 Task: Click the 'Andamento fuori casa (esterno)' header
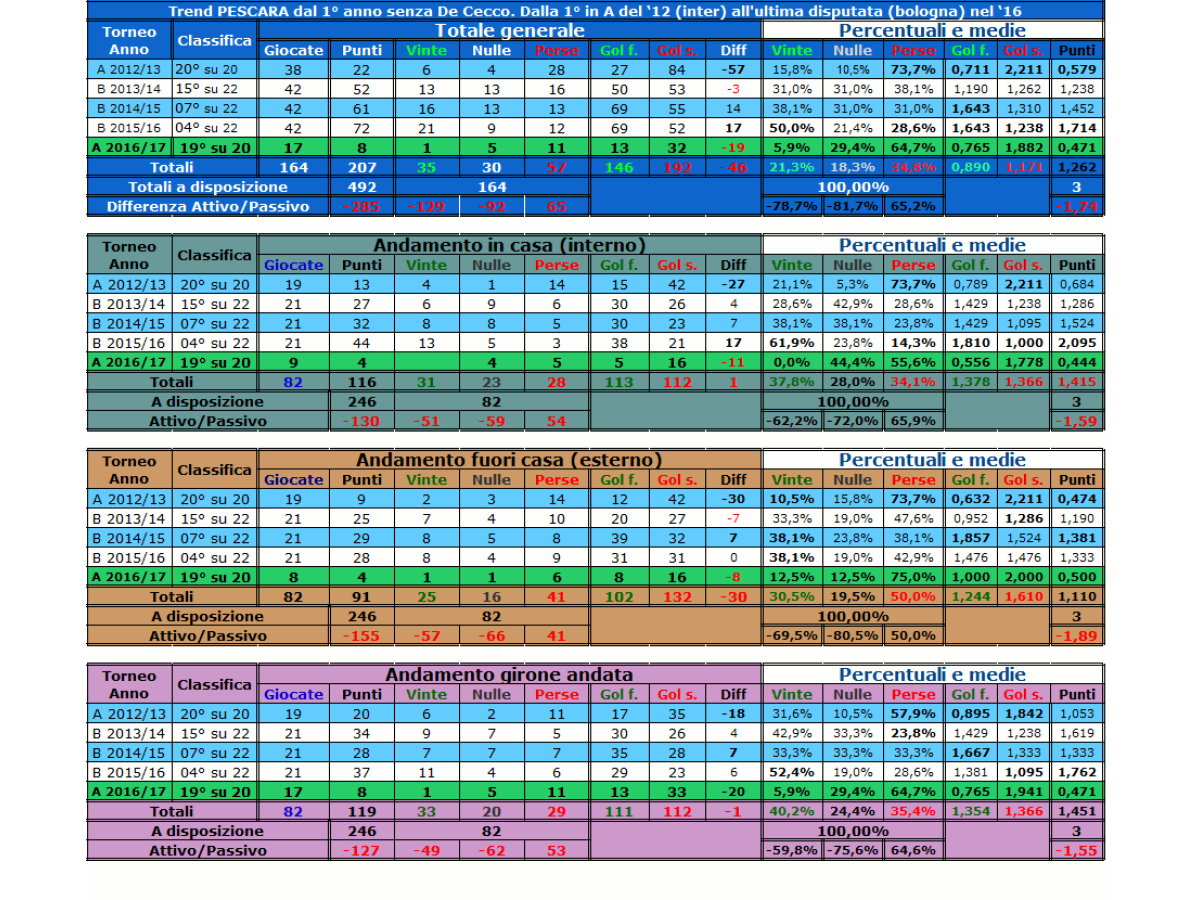click(509, 460)
